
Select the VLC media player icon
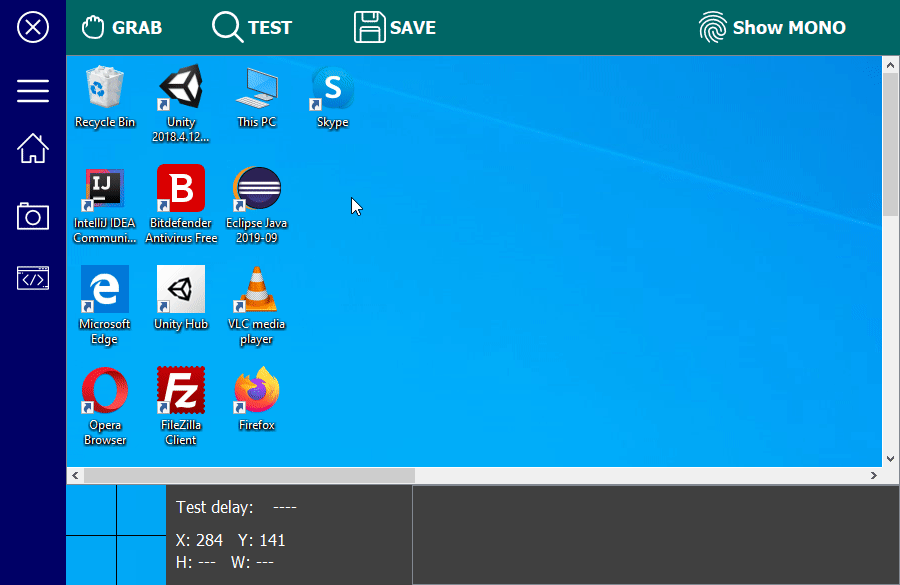[x=257, y=305]
